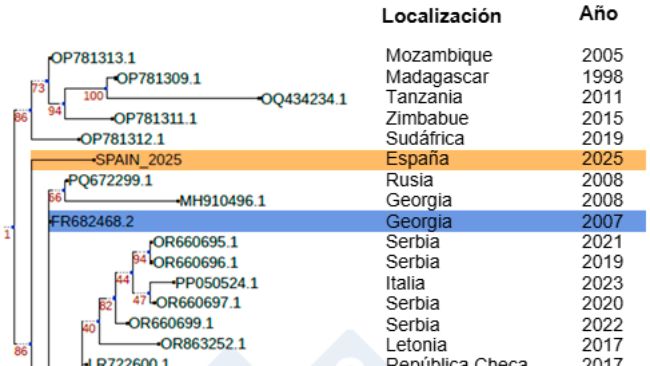Click Georgia in the blue FR682468.2 row
The width and height of the screenshot is (650, 366).
coord(419,222)
